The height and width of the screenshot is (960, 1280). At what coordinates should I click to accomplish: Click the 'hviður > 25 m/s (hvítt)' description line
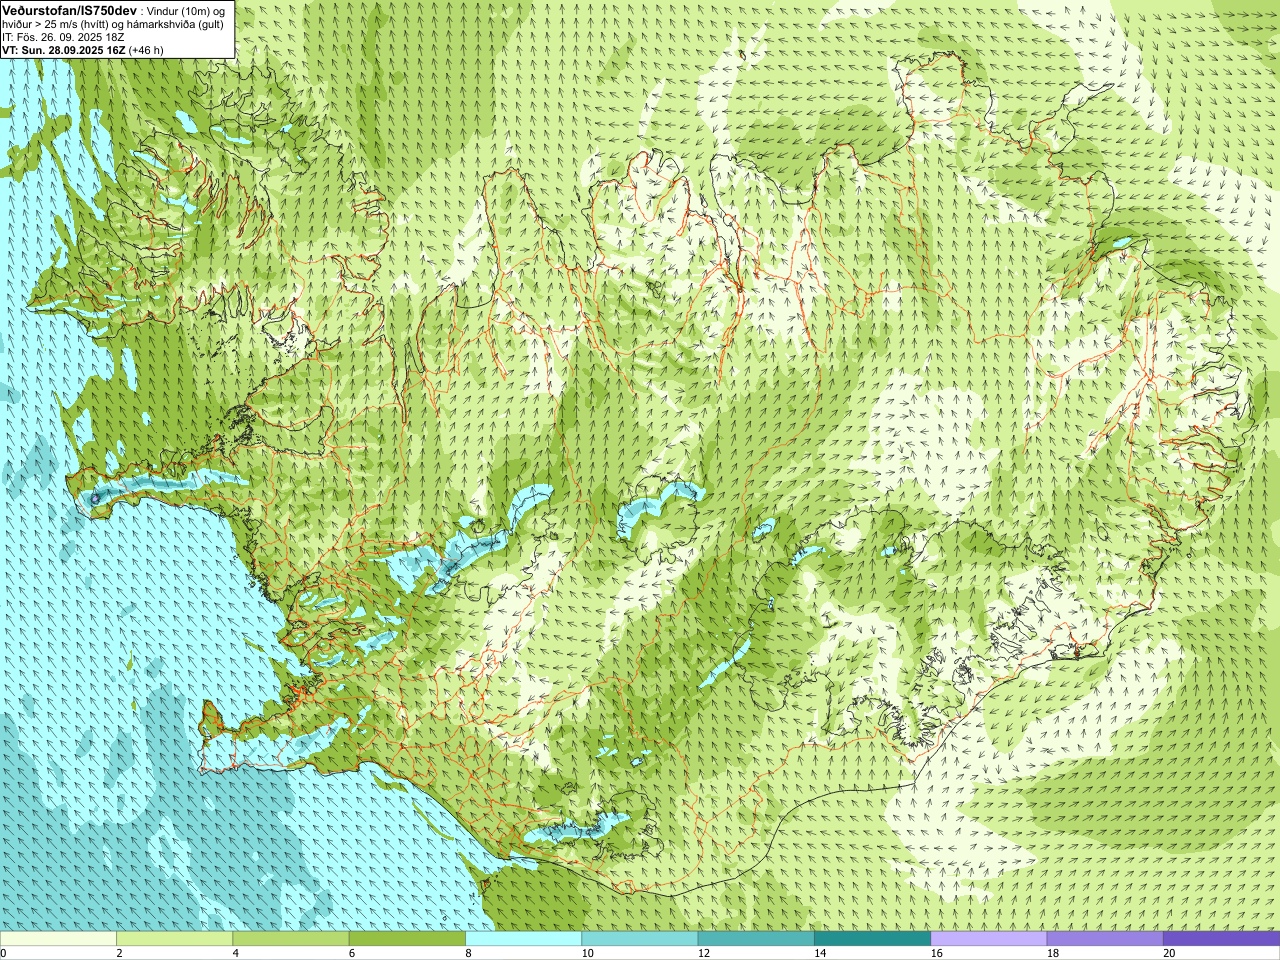click(56, 24)
